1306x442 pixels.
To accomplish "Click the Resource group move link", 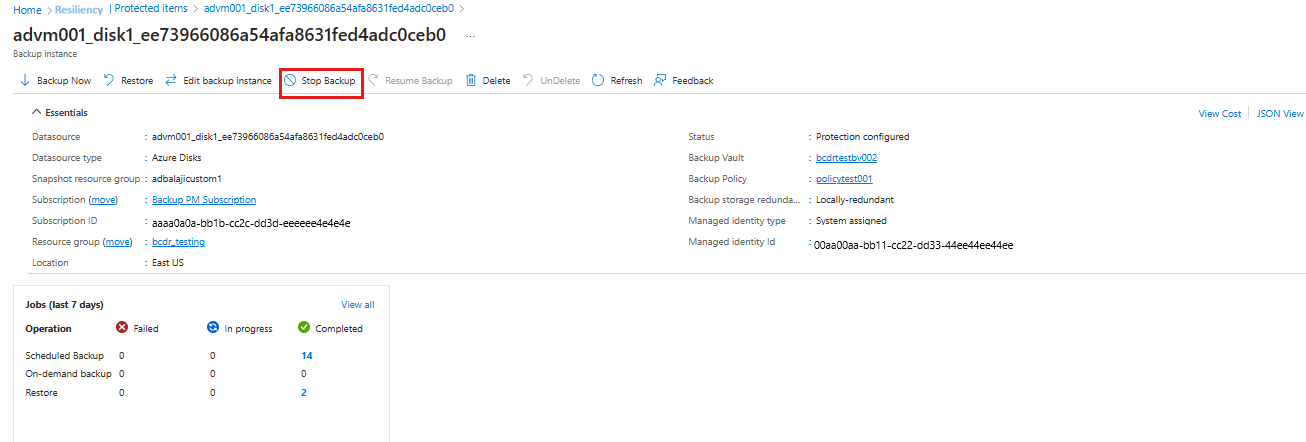I will click(118, 242).
